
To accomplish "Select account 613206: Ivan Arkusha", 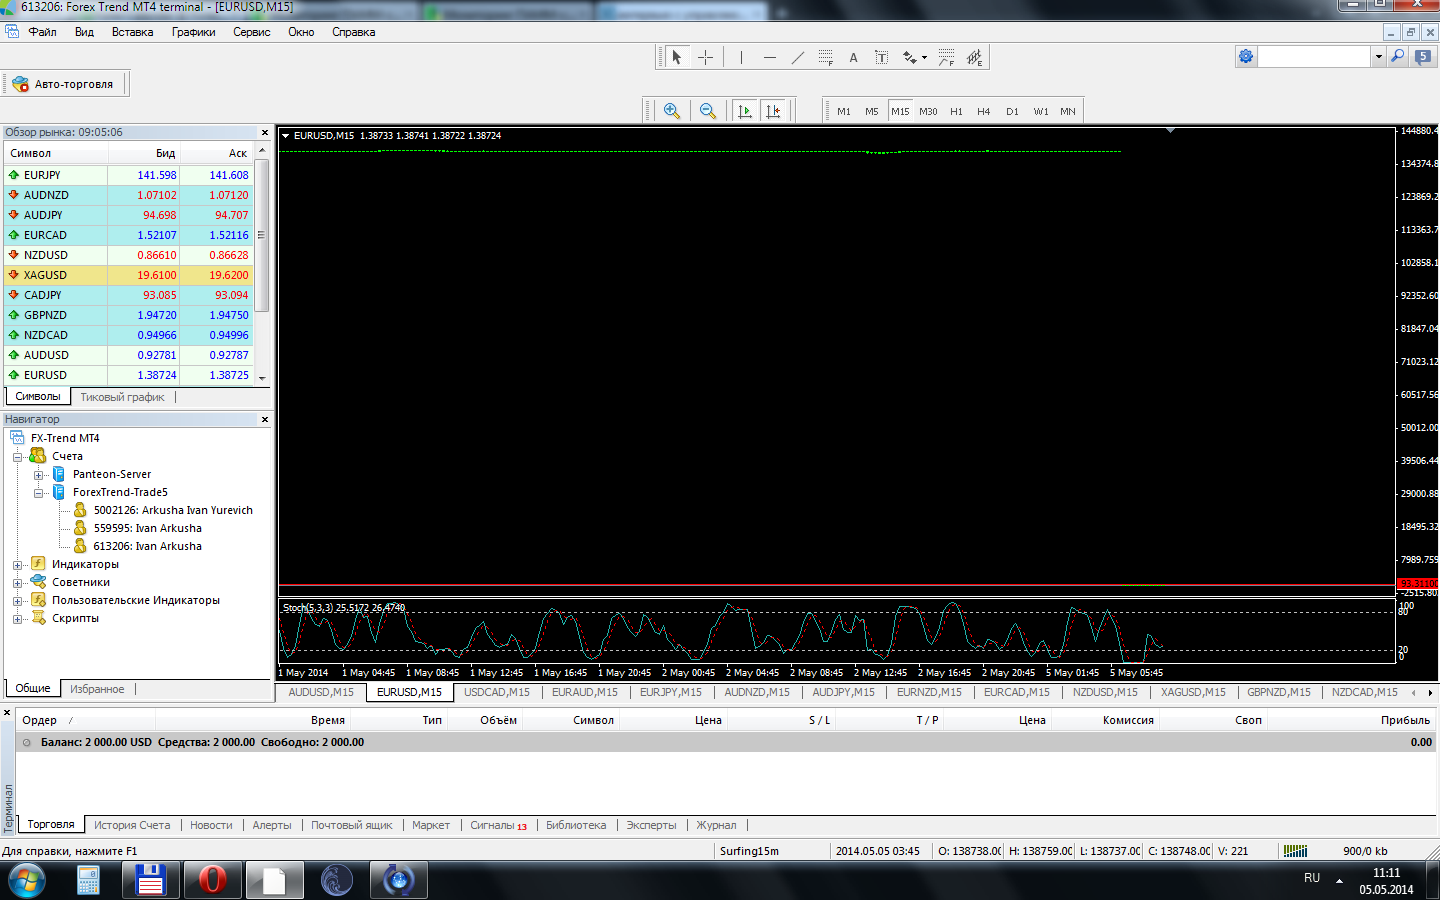I will click(x=147, y=546).
